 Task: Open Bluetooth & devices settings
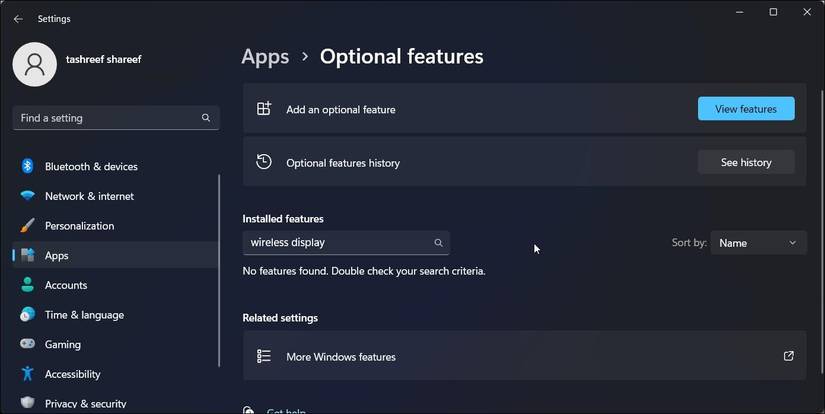tap(91, 166)
